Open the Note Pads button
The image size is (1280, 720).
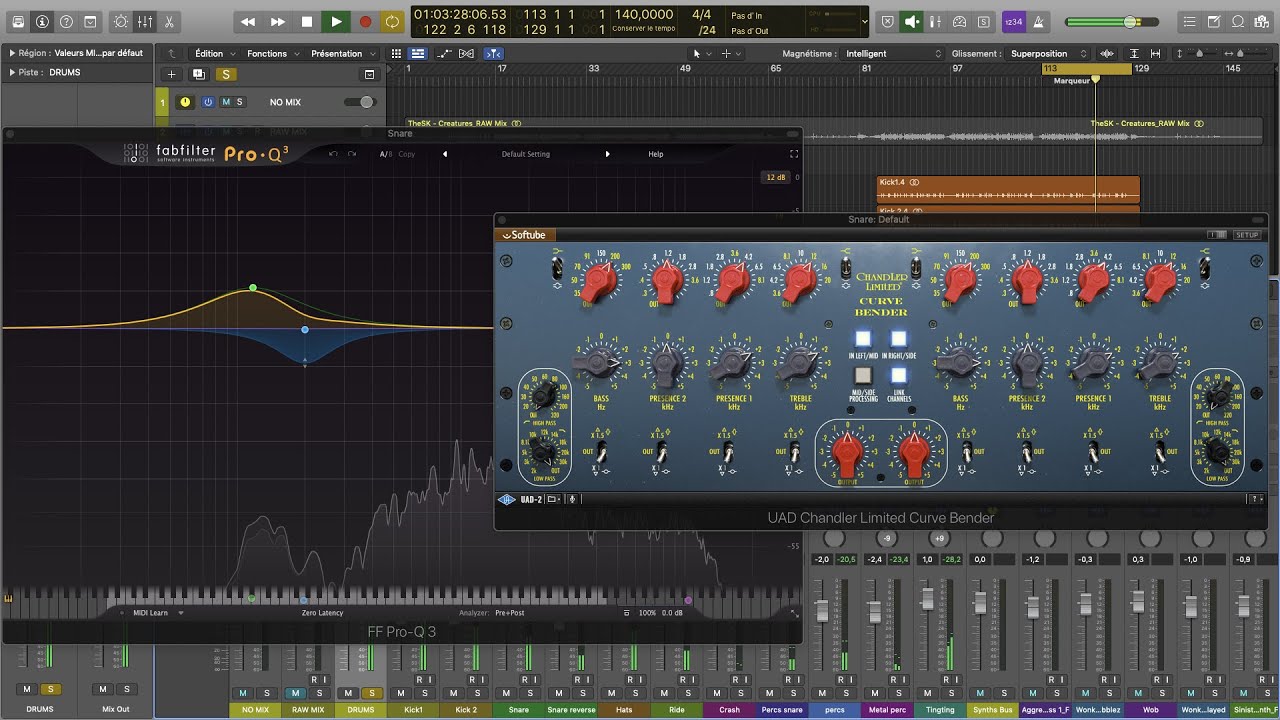[1214, 21]
